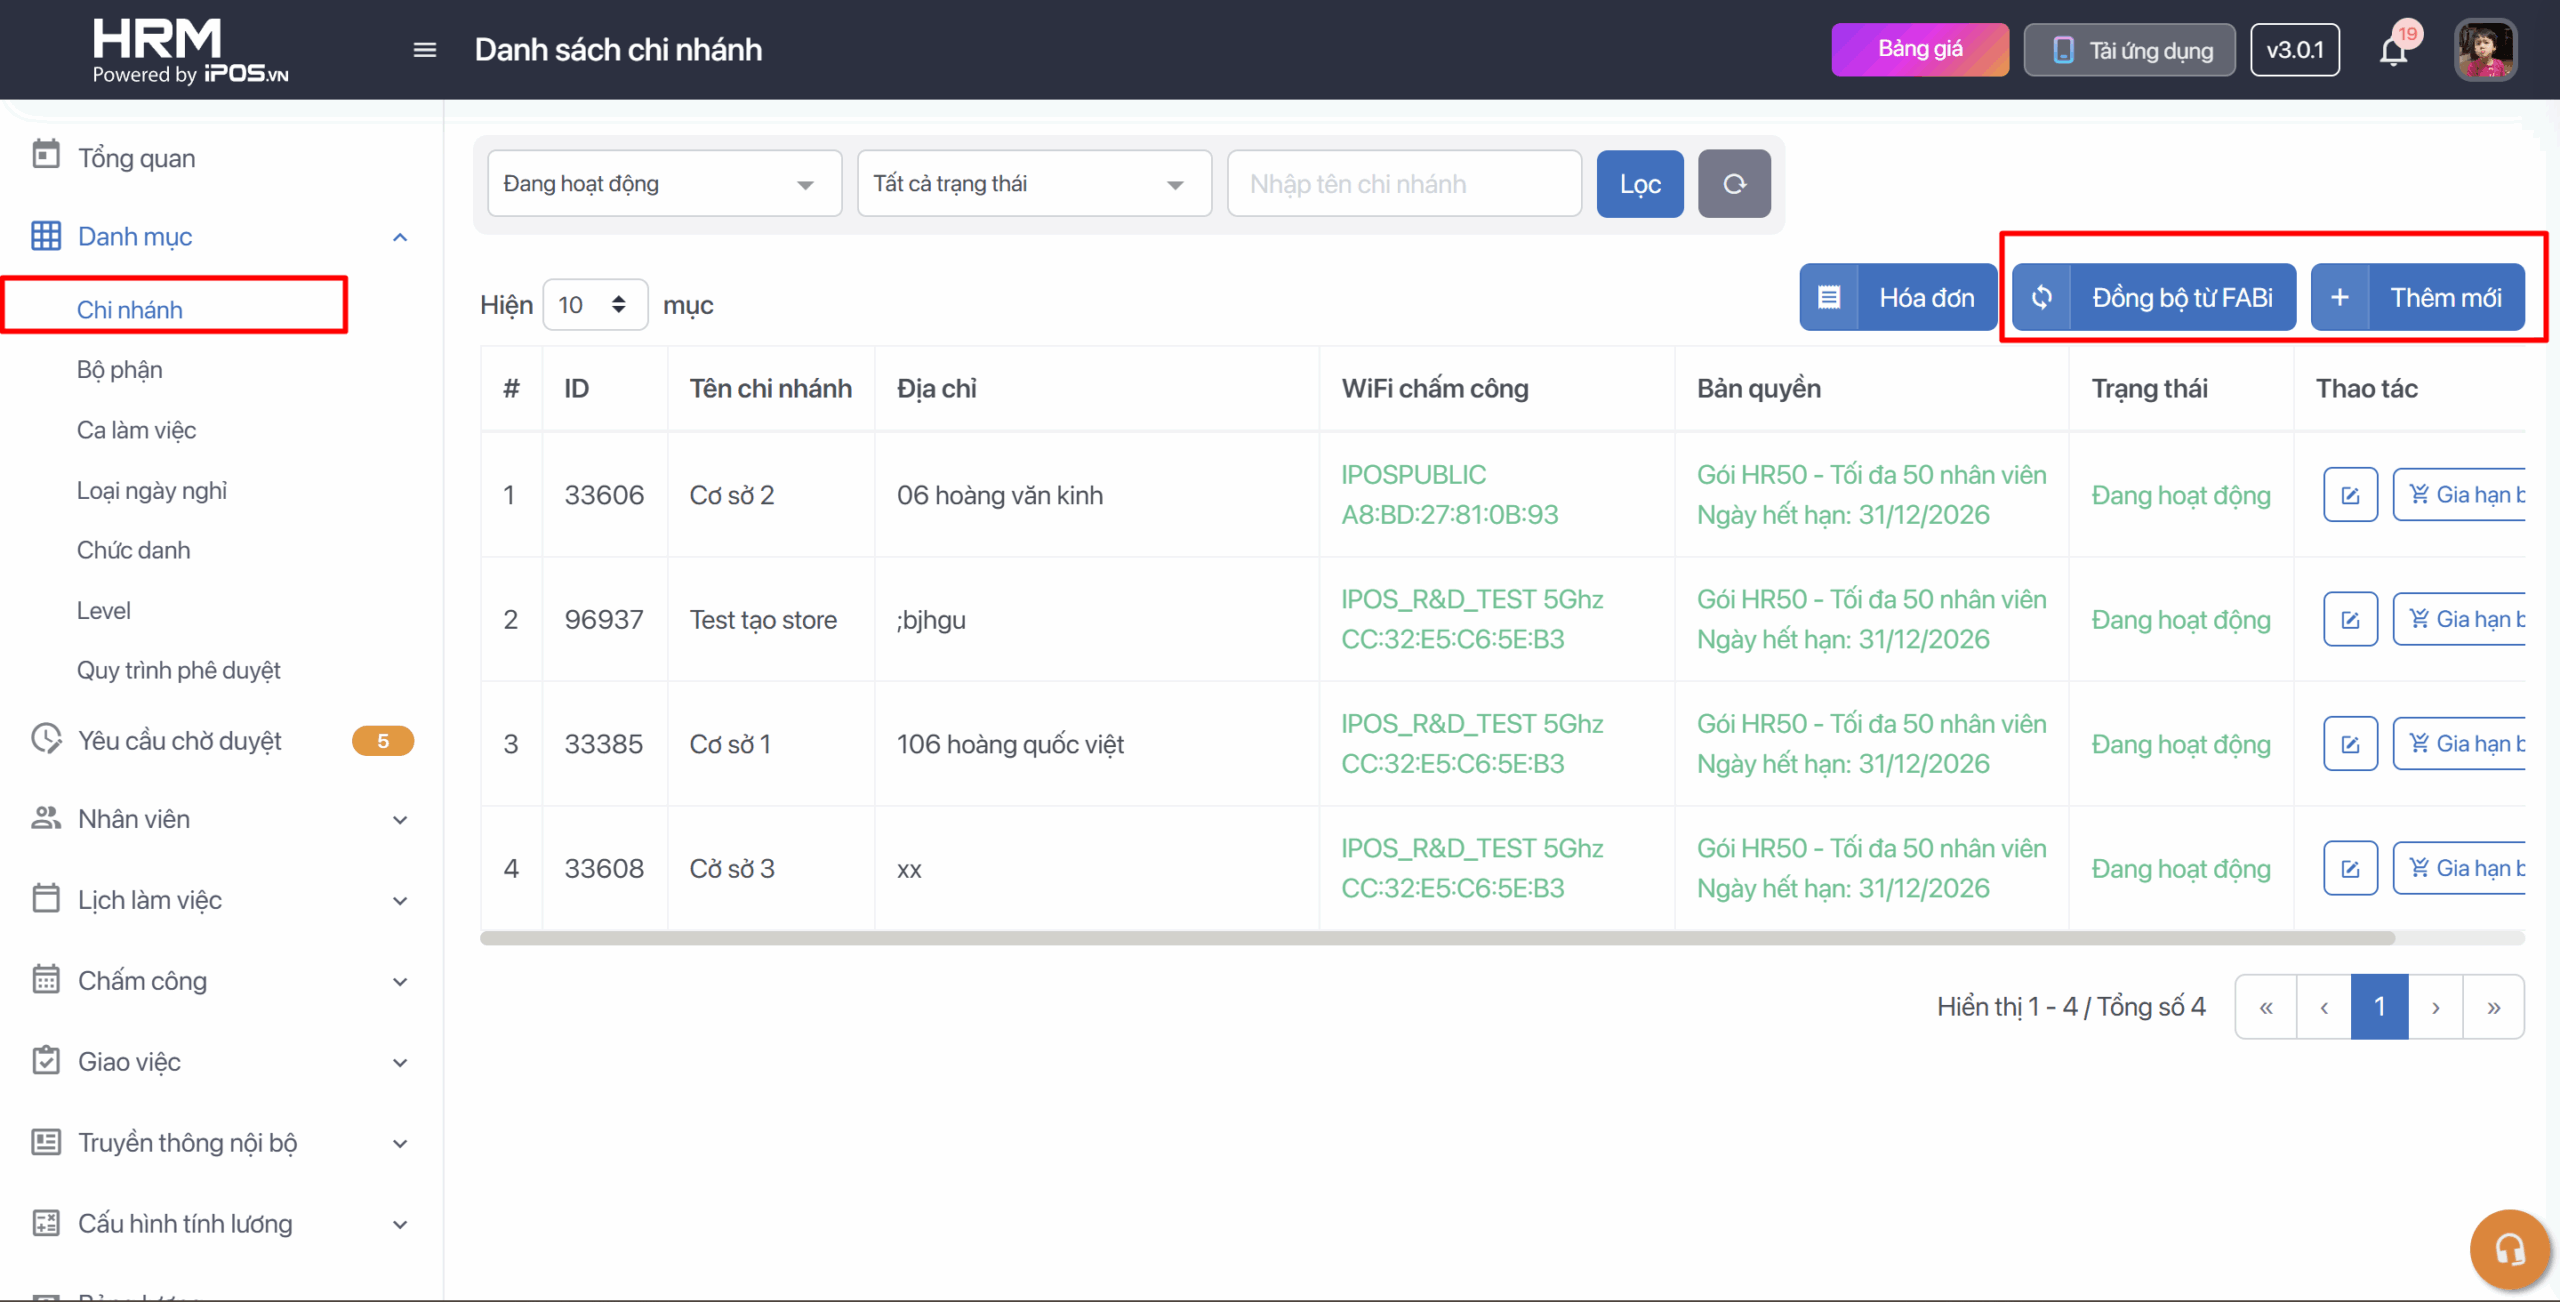Open the headset support chat icon
Image resolution: width=2560 pixels, height=1302 pixels.
(x=2509, y=1249)
